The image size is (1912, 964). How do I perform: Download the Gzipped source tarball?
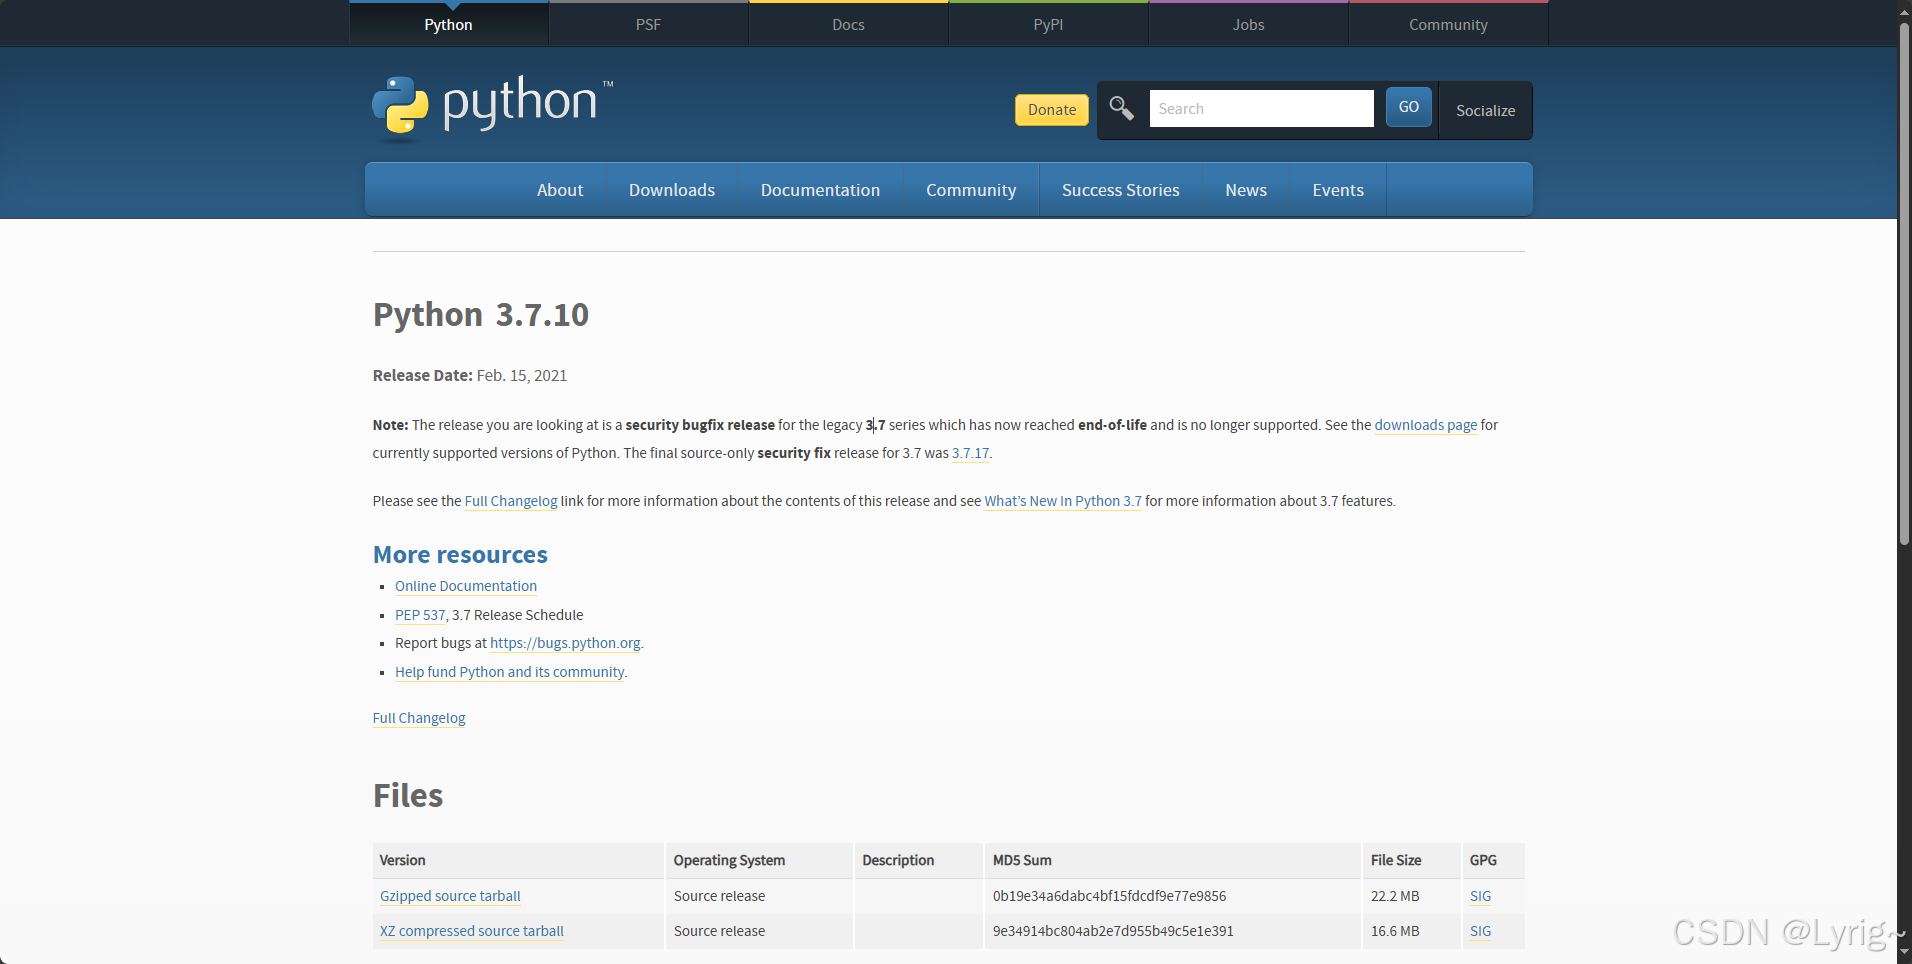pos(450,896)
